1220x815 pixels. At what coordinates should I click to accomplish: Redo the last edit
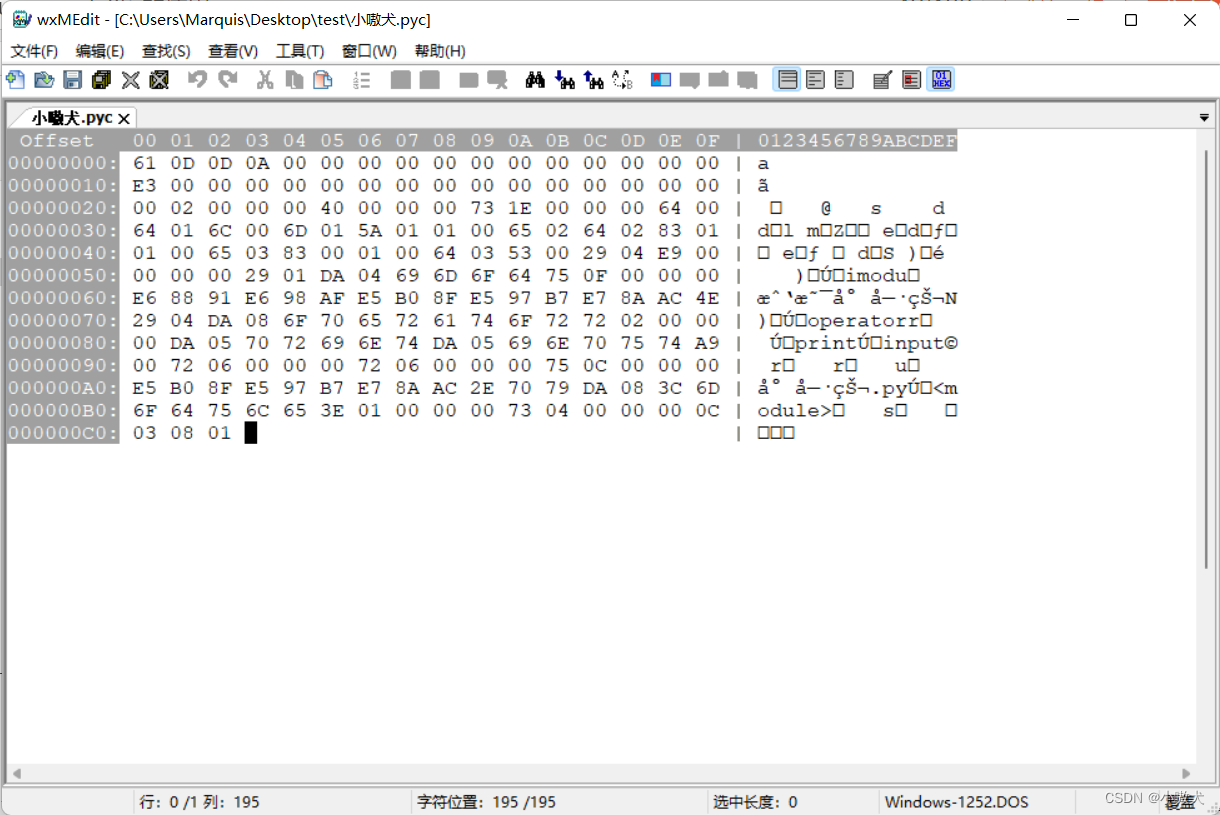tap(227, 80)
